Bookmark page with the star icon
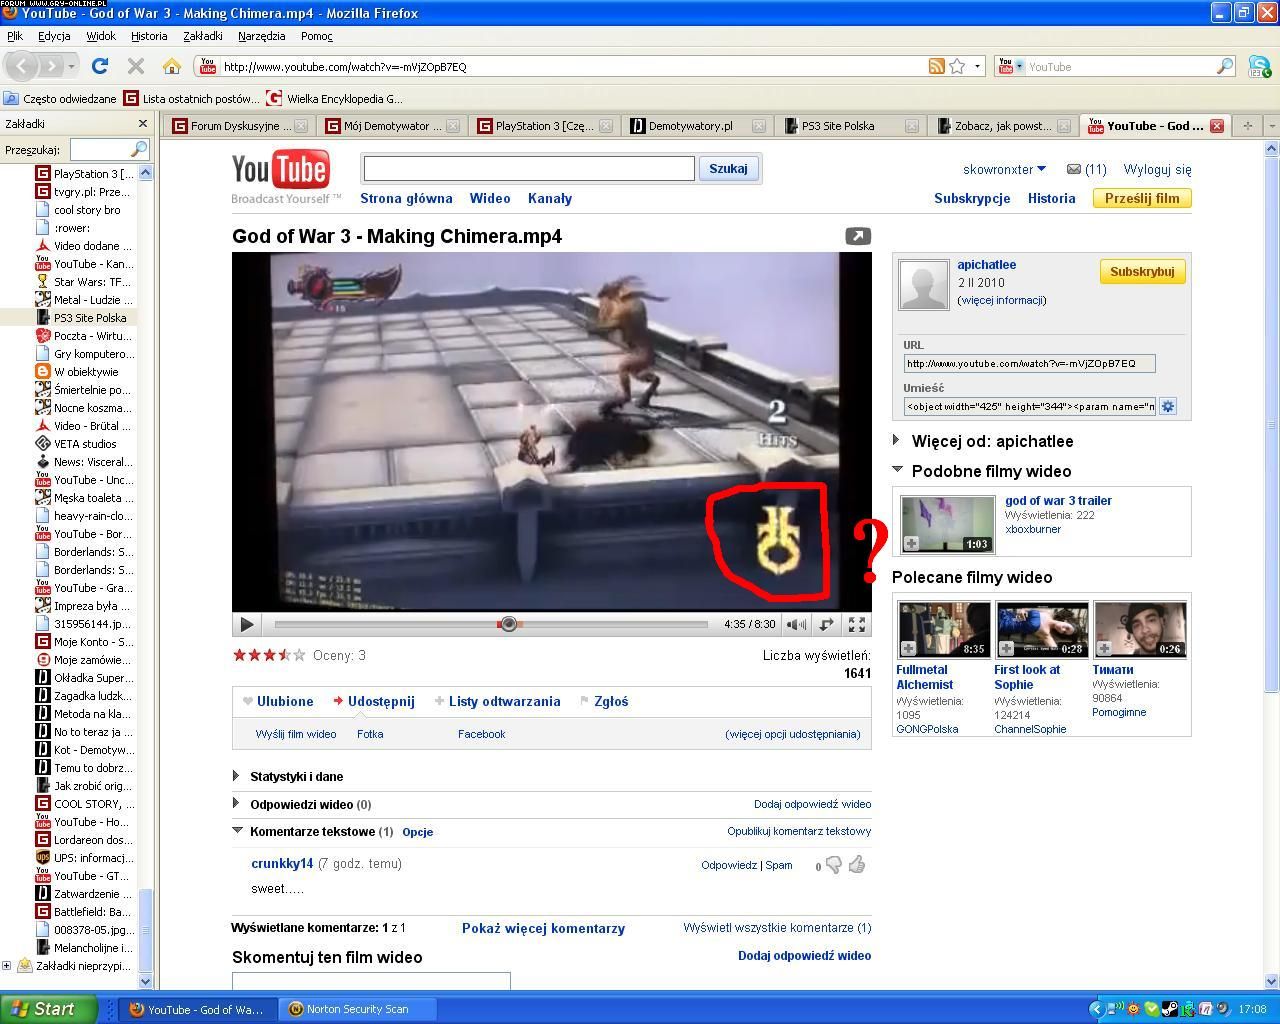 click(x=957, y=67)
